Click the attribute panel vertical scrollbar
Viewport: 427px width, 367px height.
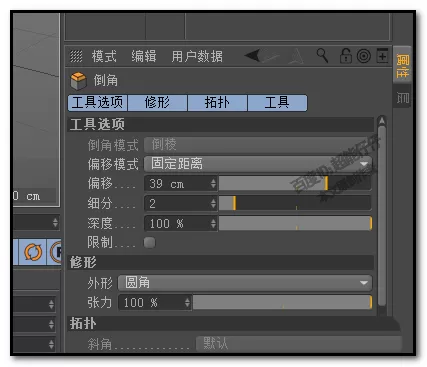[382, 215]
